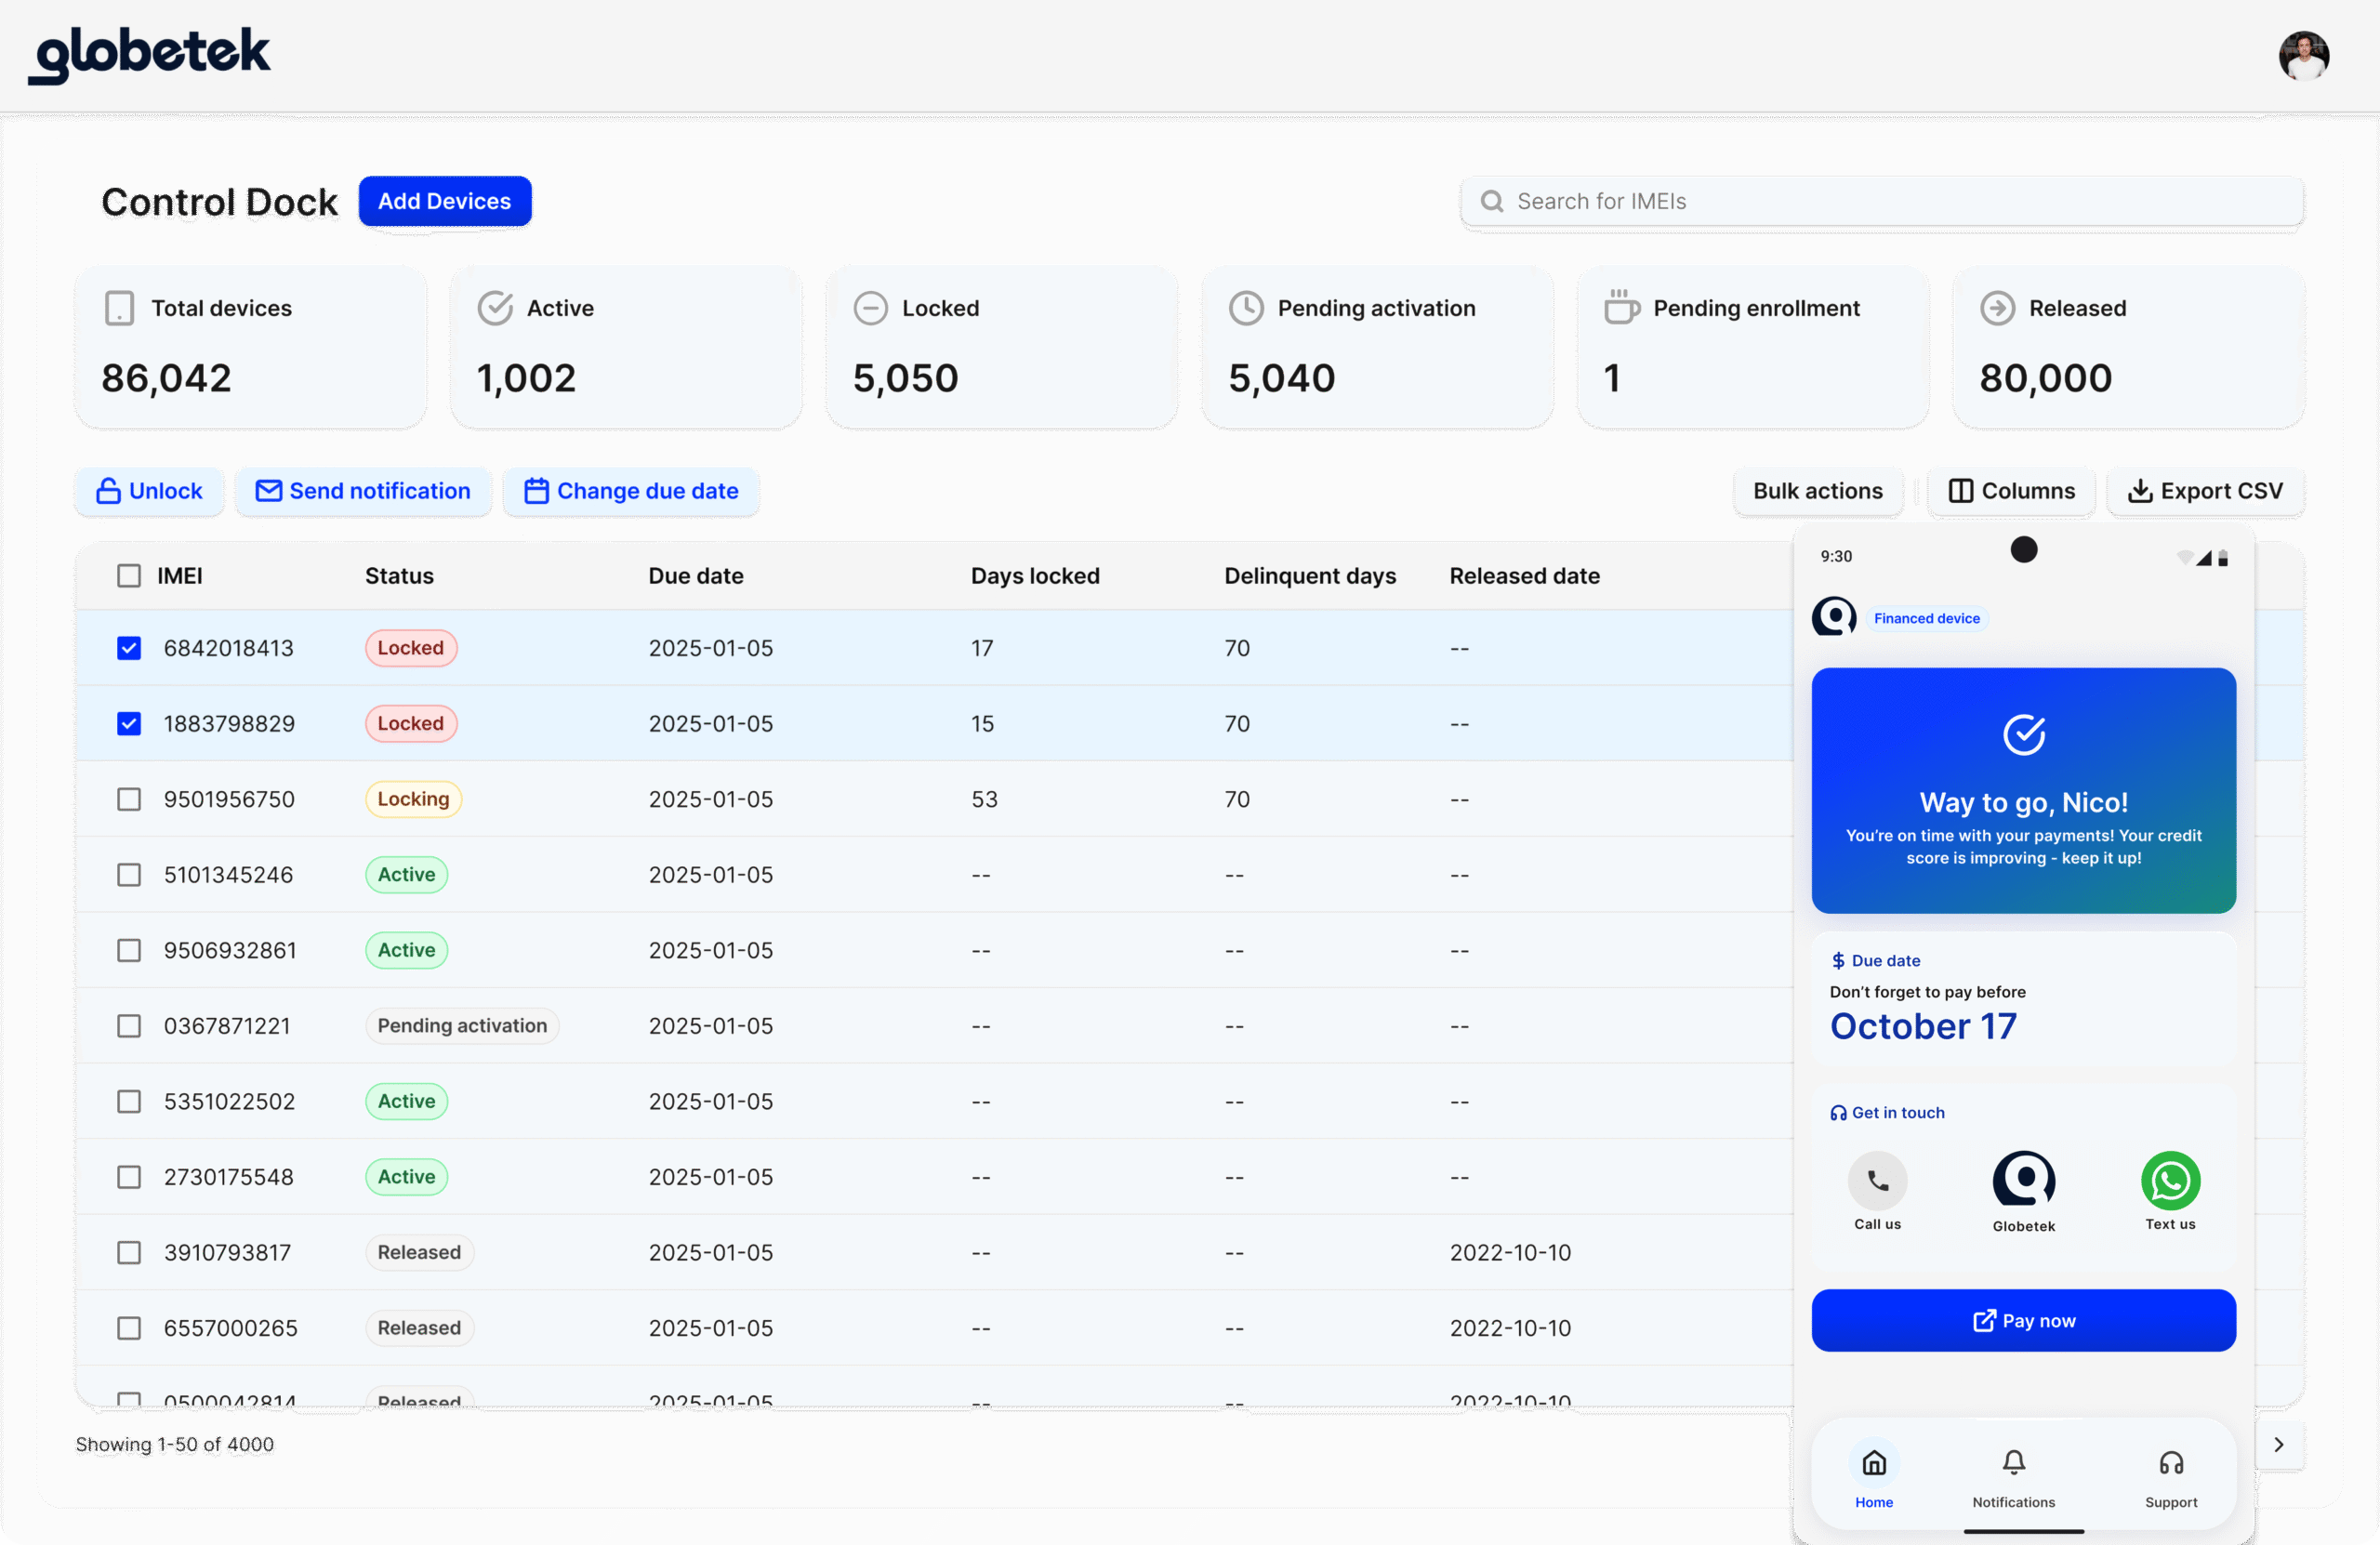
Task: Click the Unlock padlock icon
Action: coord(110,491)
